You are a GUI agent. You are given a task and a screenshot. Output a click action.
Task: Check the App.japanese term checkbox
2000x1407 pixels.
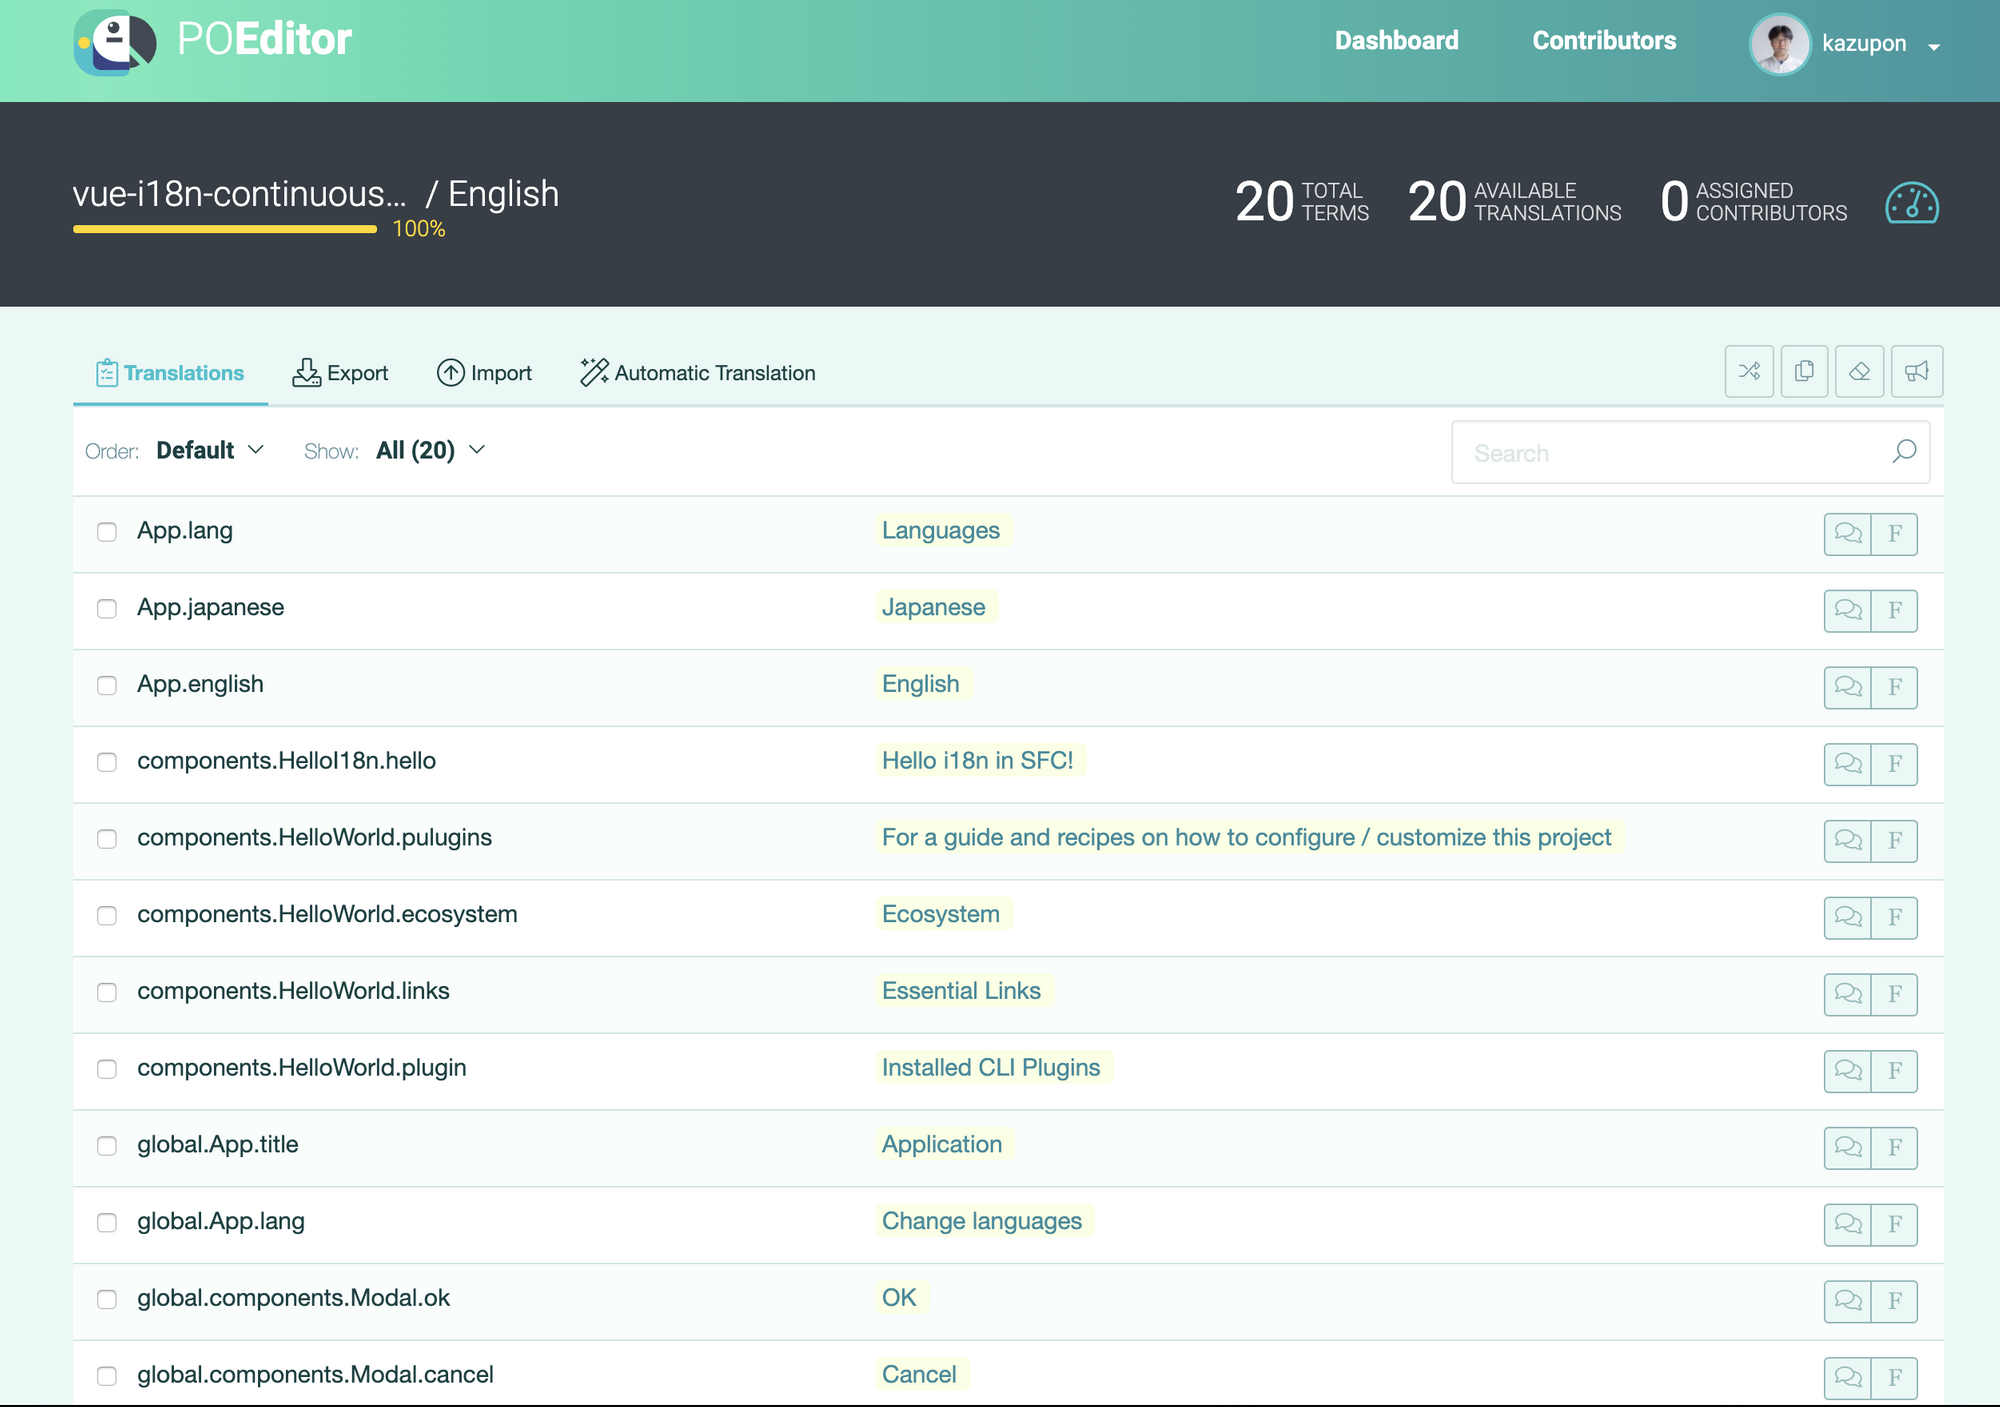(x=107, y=609)
